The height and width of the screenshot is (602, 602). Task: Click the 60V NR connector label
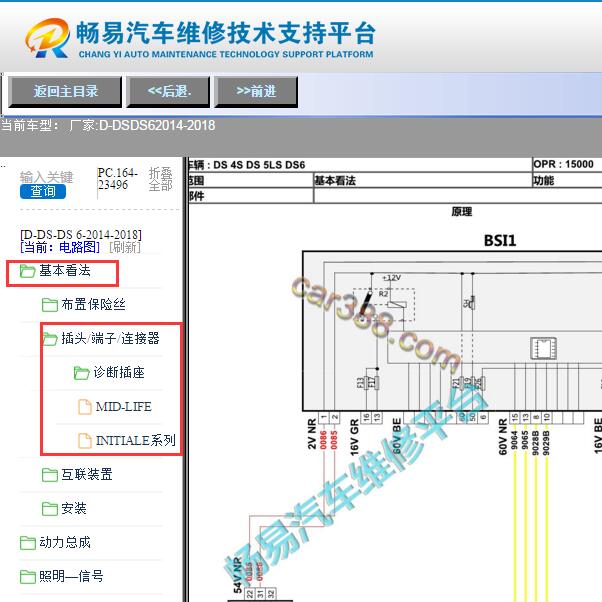coord(503,437)
